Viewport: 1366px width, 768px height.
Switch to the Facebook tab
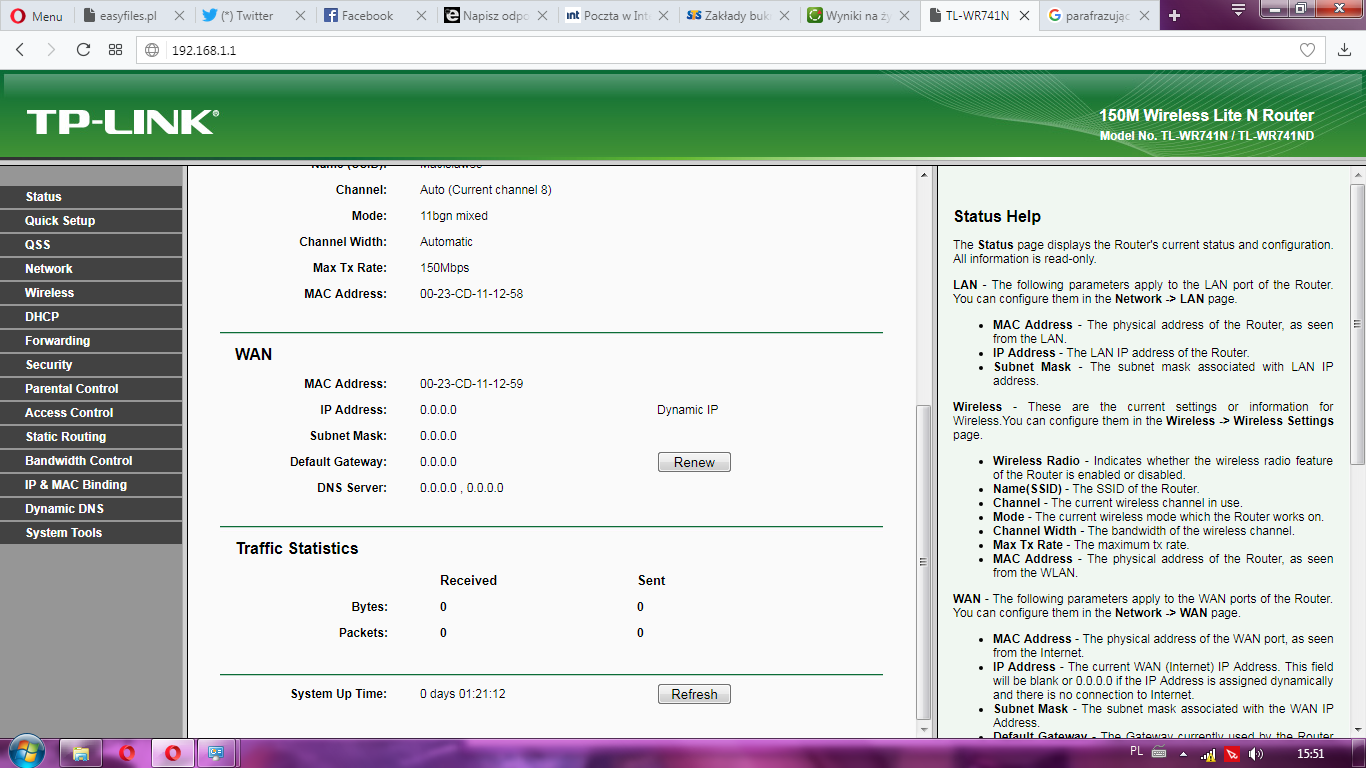tap(376, 16)
